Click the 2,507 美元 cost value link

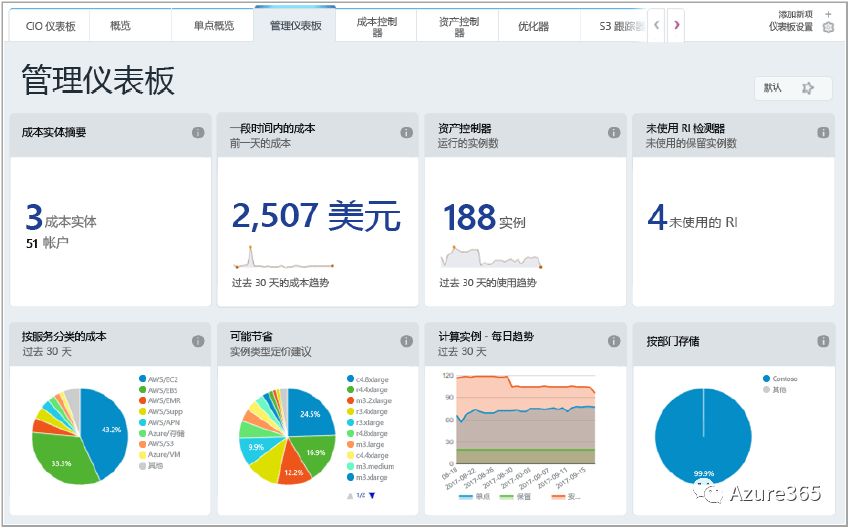click(x=316, y=215)
